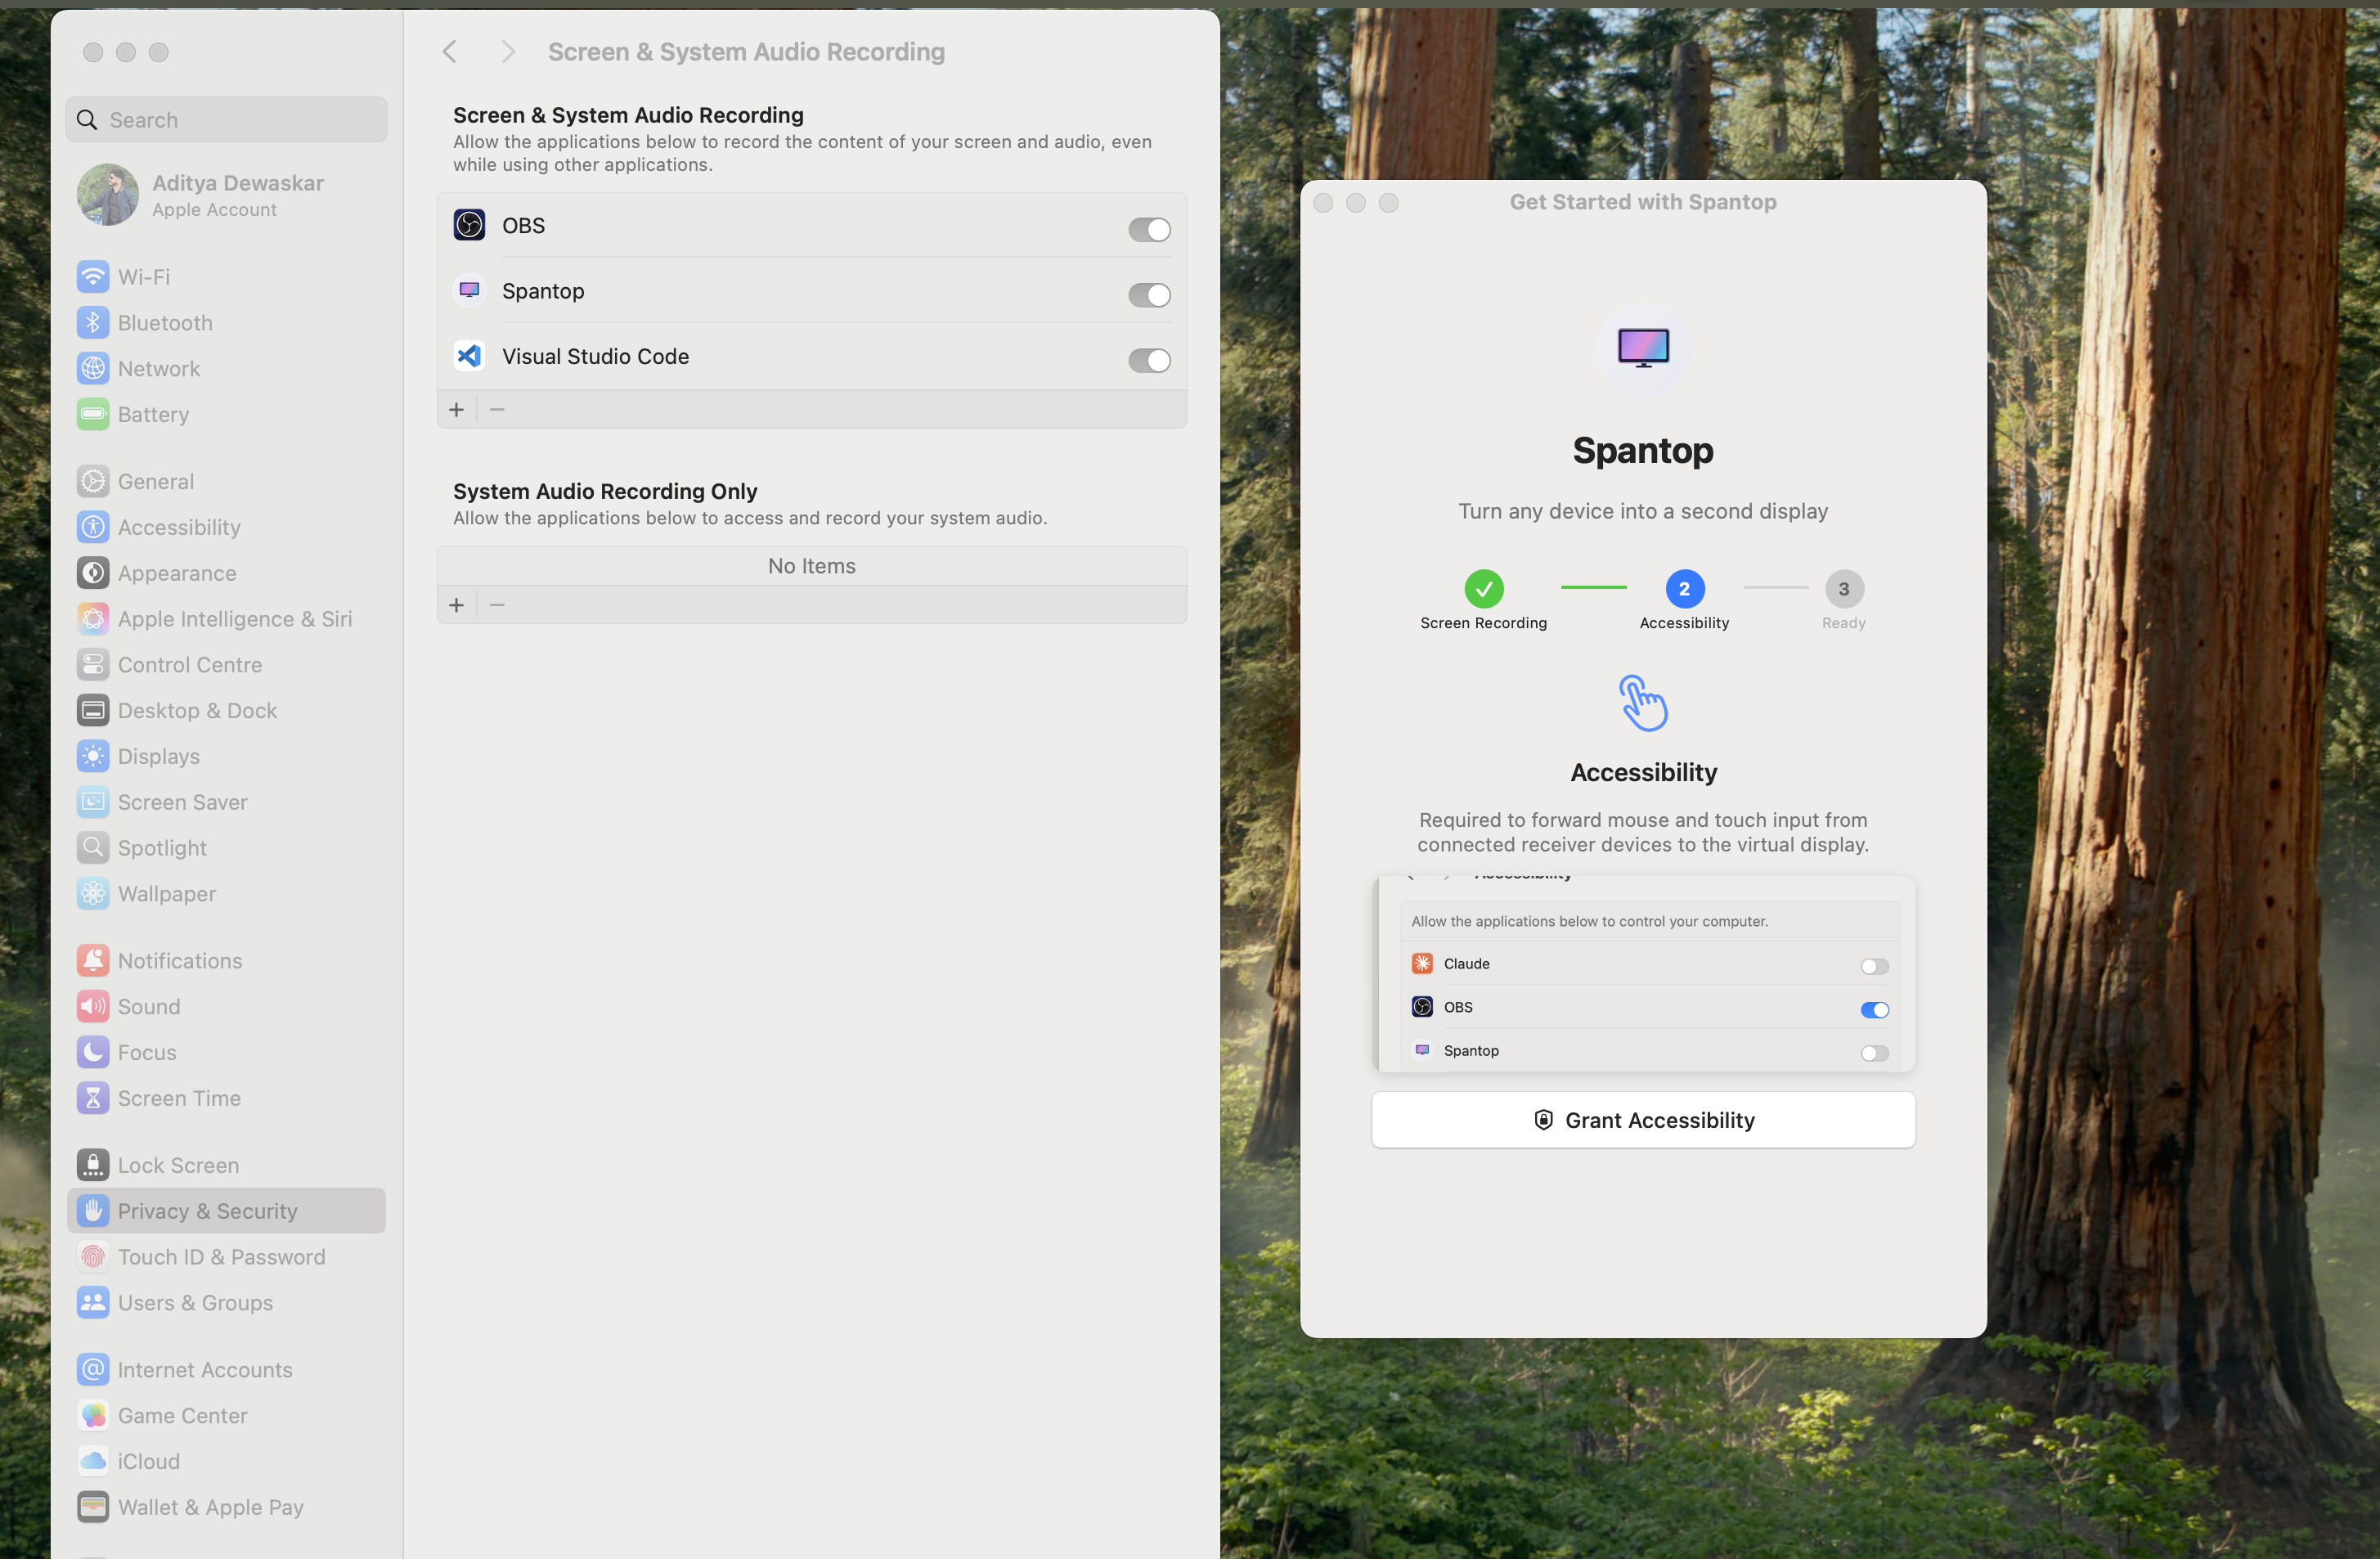
Task: Toggle OBS screen recording permission
Action: pyautogui.click(x=1149, y=230)
